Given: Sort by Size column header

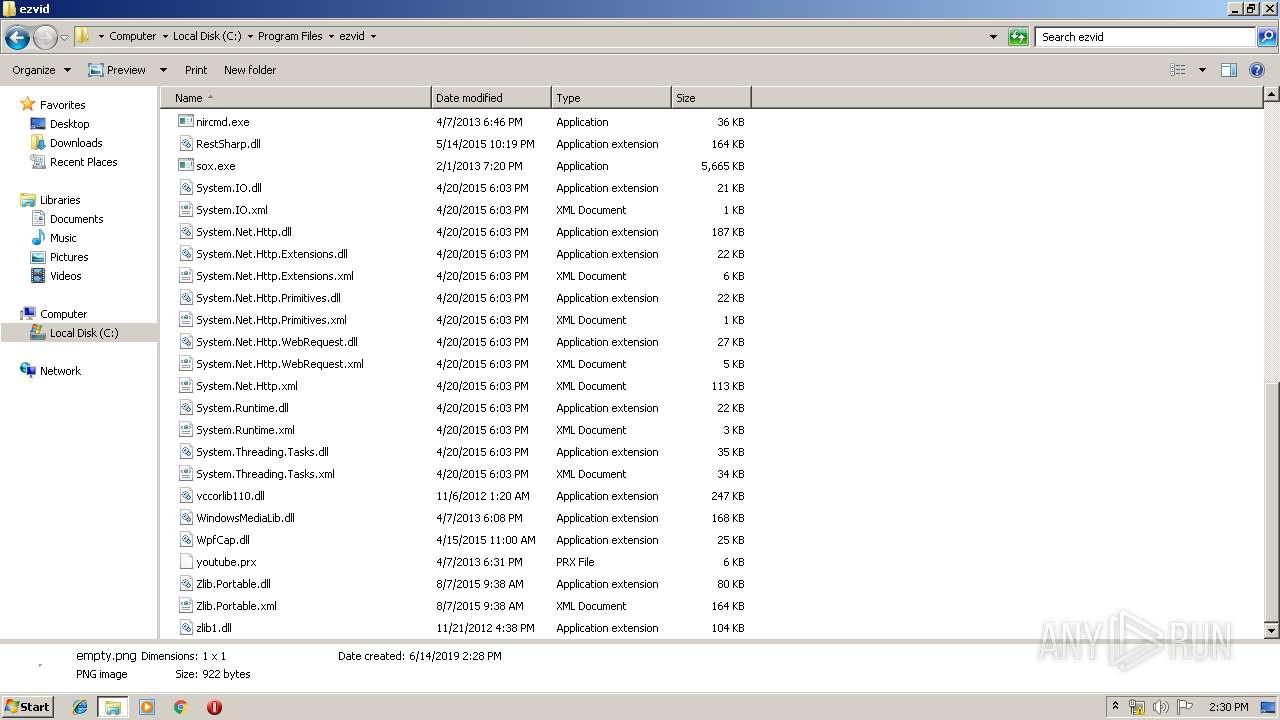Looking at the screenshot, I should [x=711, y=98].
